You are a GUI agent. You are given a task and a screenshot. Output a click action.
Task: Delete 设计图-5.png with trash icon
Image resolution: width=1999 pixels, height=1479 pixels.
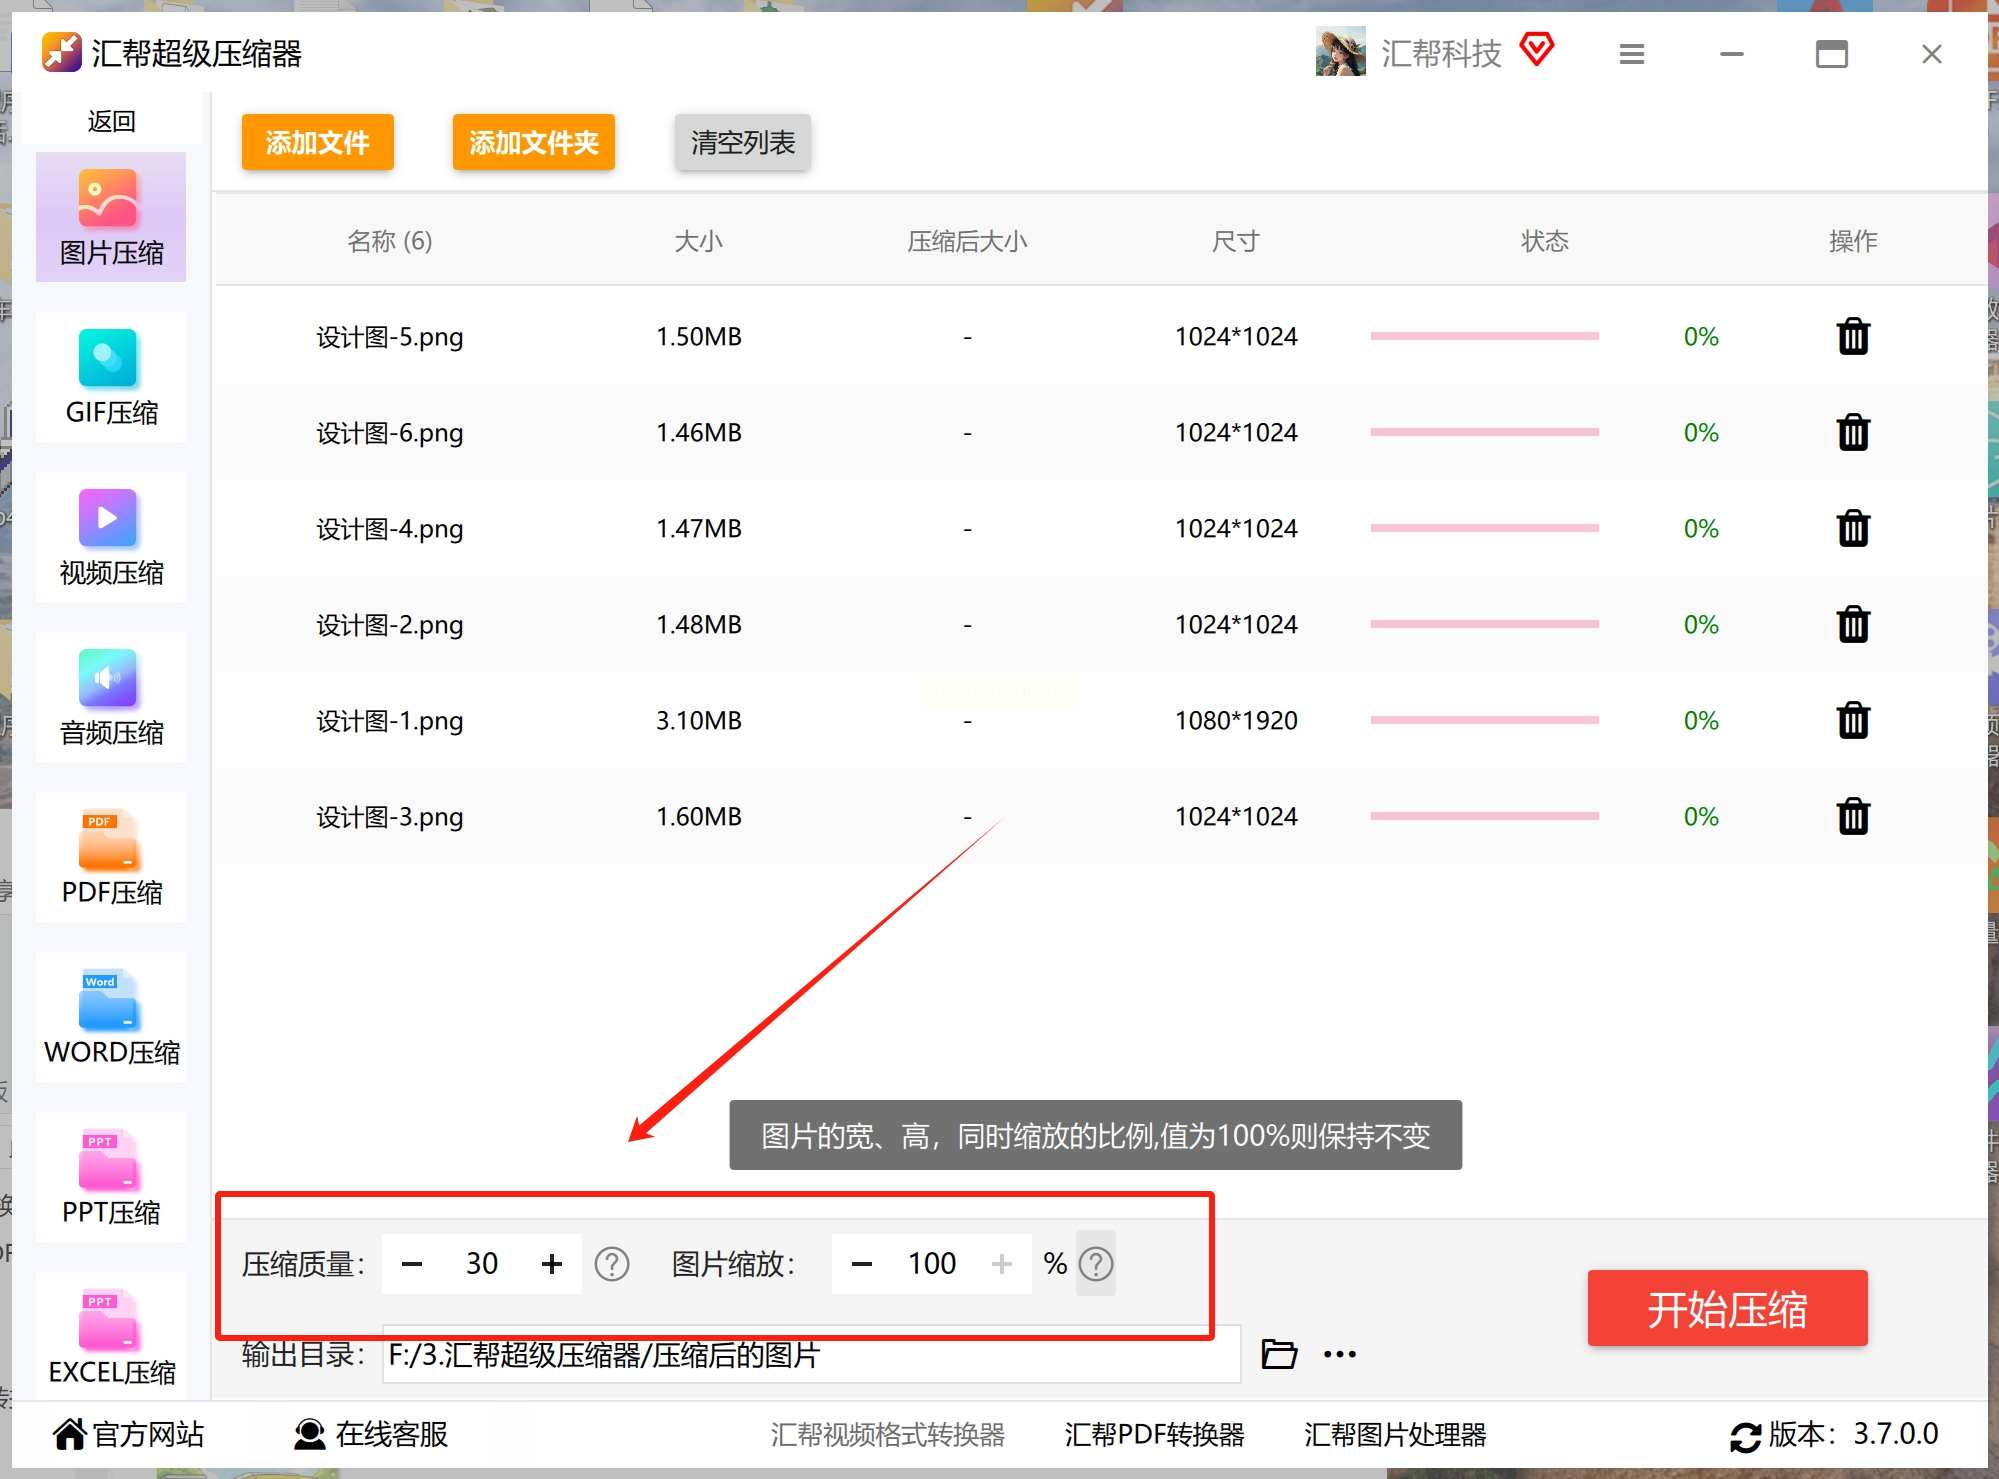tap(1852, 337)
